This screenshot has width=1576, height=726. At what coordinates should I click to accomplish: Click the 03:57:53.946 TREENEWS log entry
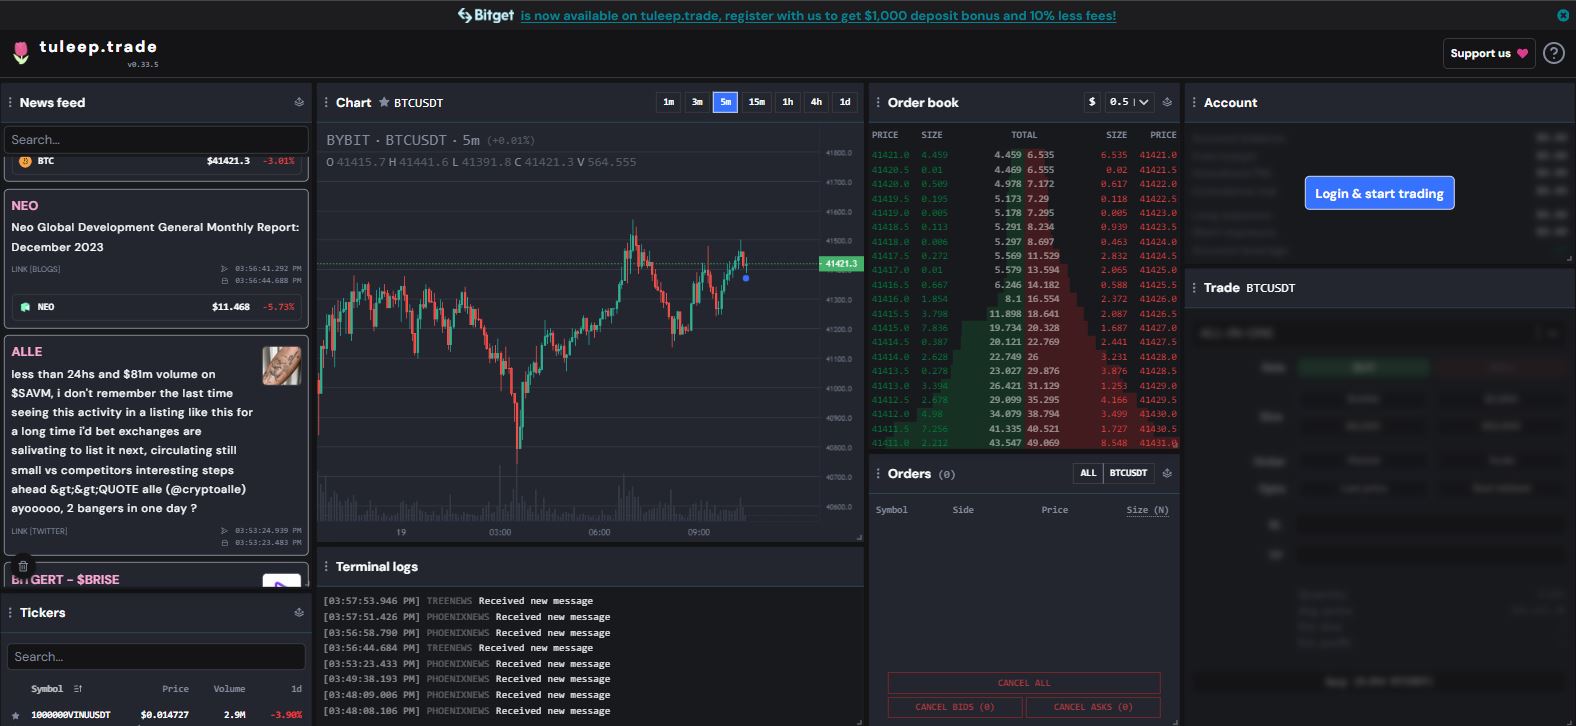tap(458, 601)
